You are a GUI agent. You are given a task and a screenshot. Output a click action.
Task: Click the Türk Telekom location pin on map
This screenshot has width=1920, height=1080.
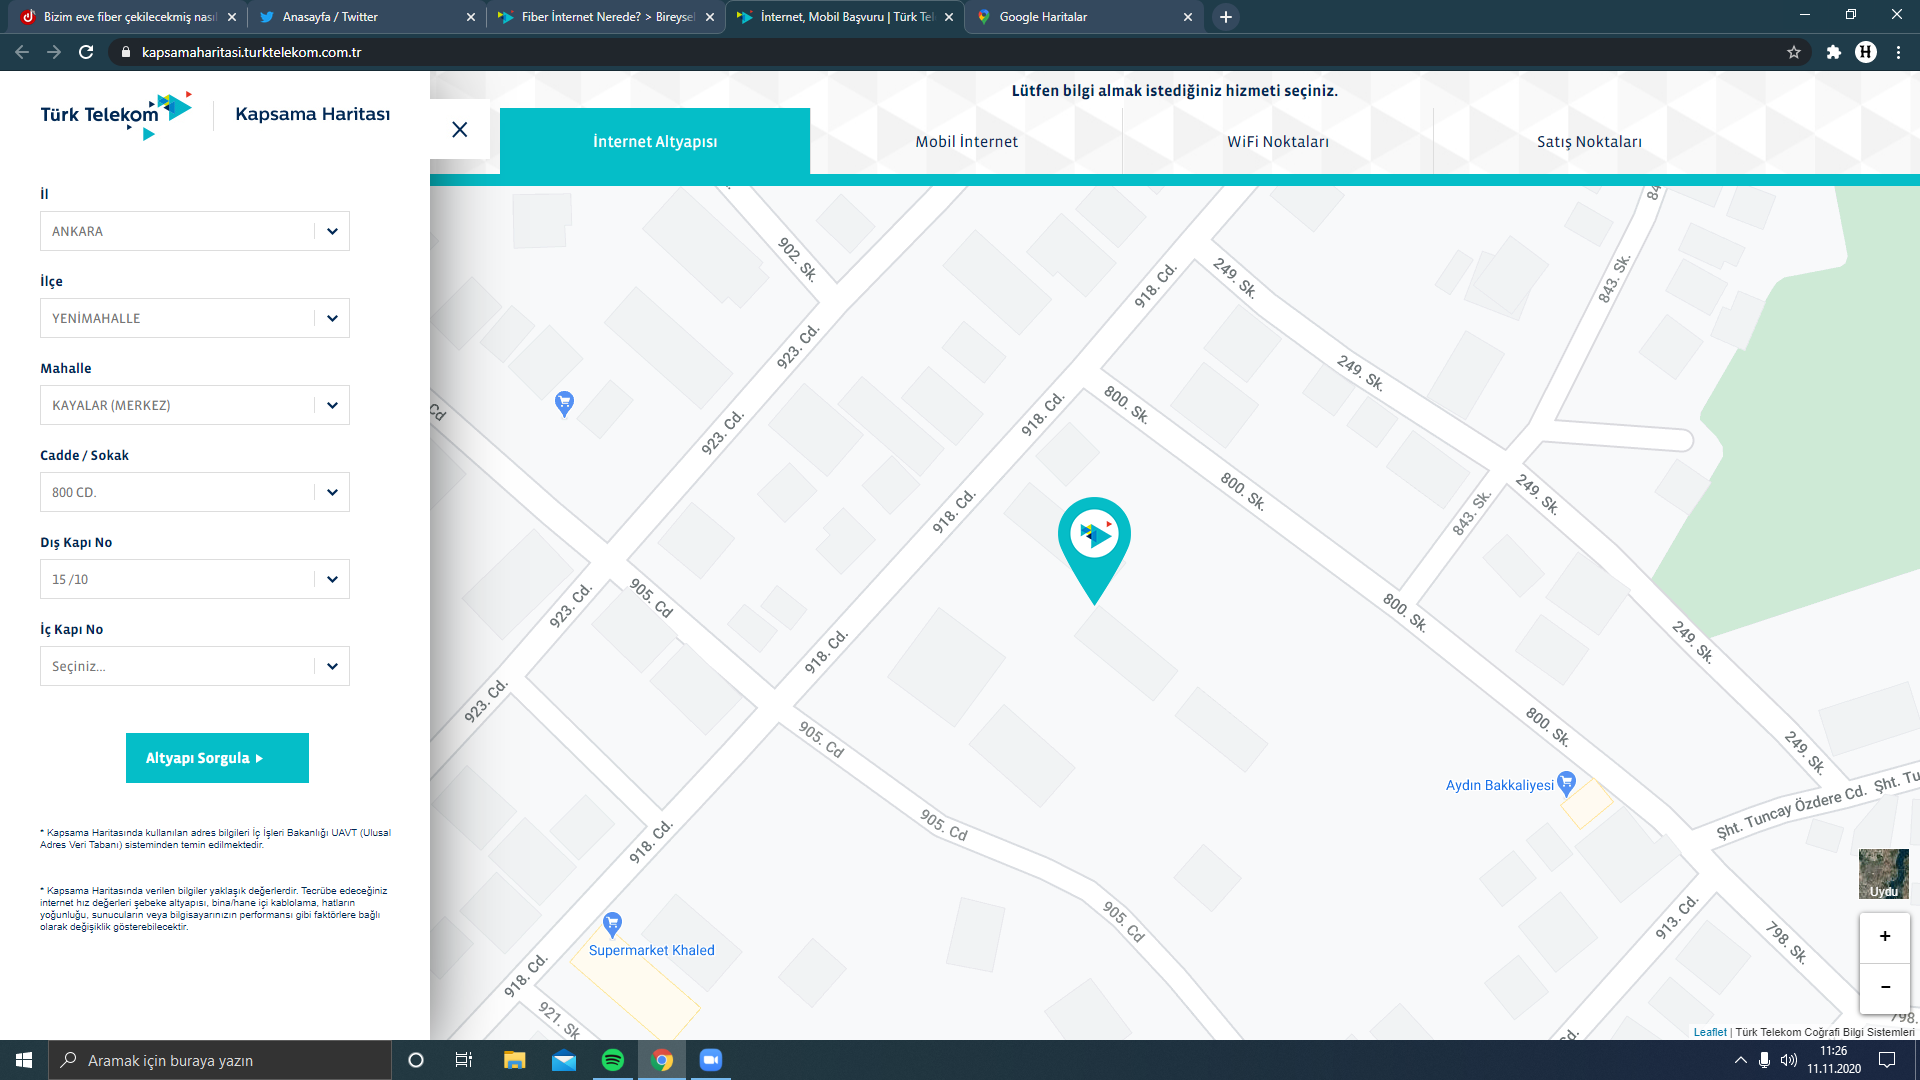(1094, 550)
